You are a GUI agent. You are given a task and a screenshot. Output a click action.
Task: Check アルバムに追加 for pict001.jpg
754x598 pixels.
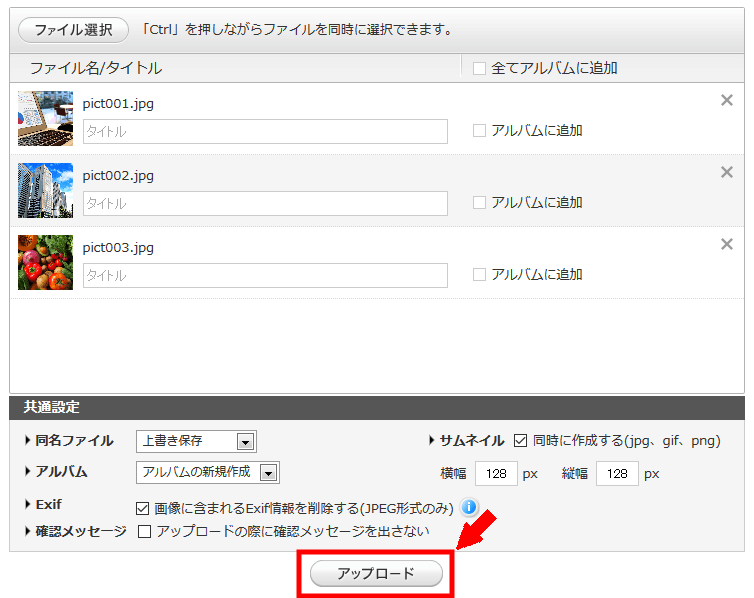pos(479,131)
